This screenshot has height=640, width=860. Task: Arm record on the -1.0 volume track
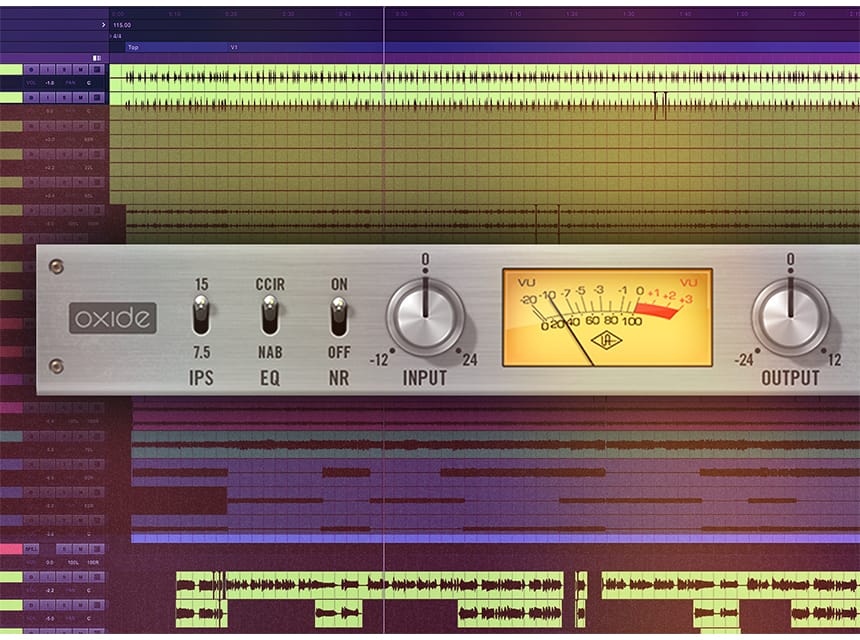(31, 69)
